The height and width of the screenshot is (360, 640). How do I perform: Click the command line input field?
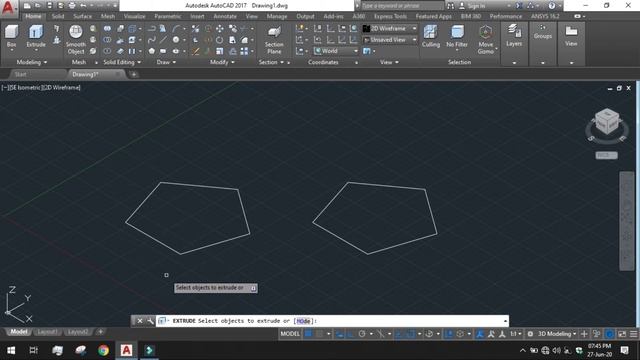tap(333, 321)
